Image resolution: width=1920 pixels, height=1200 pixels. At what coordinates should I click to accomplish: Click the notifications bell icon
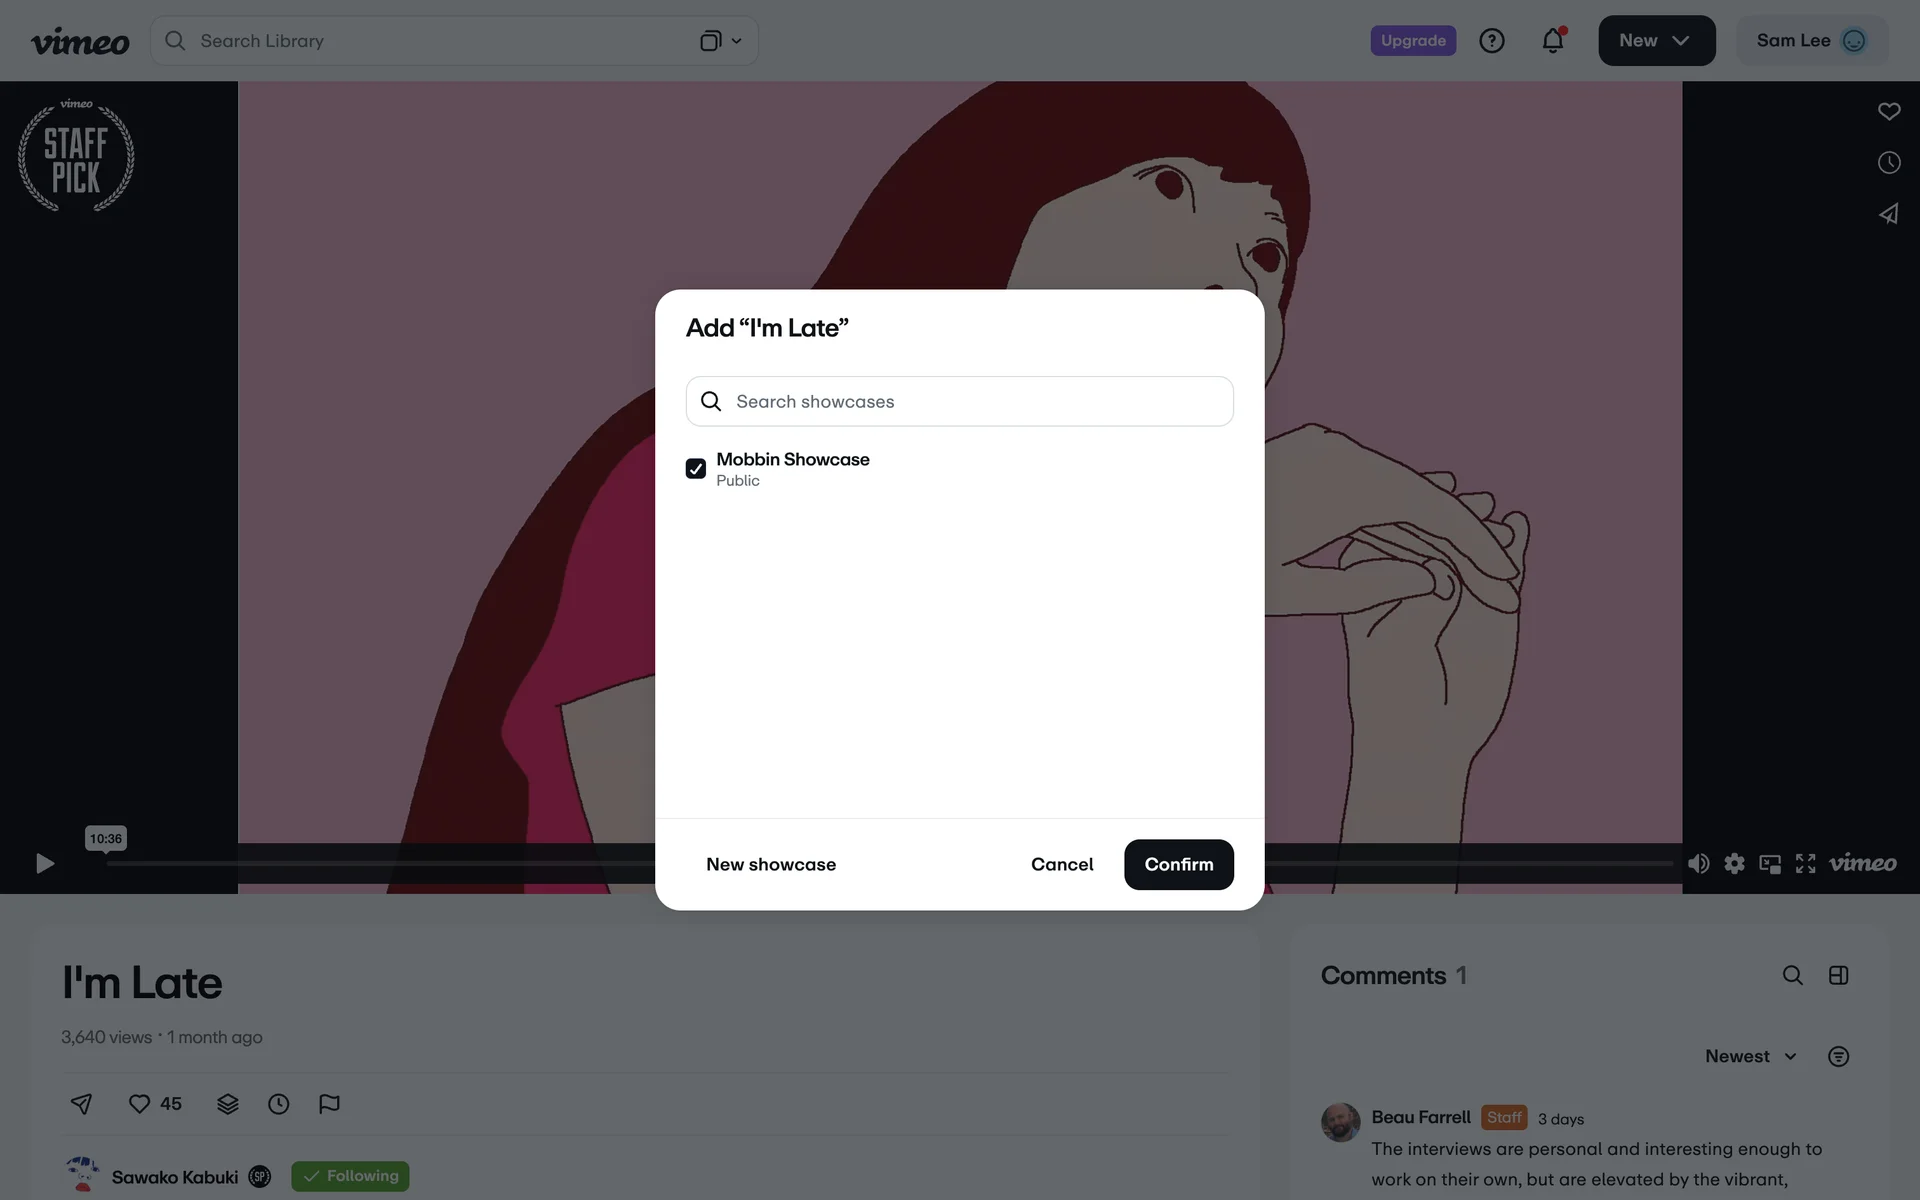coord(1552,41)
